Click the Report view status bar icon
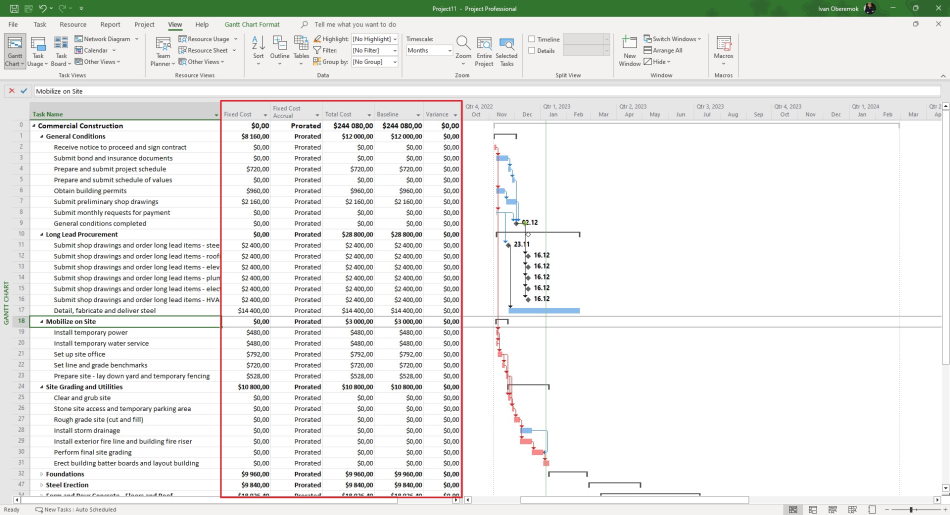The image size is (950, 515). coord(872,510)
